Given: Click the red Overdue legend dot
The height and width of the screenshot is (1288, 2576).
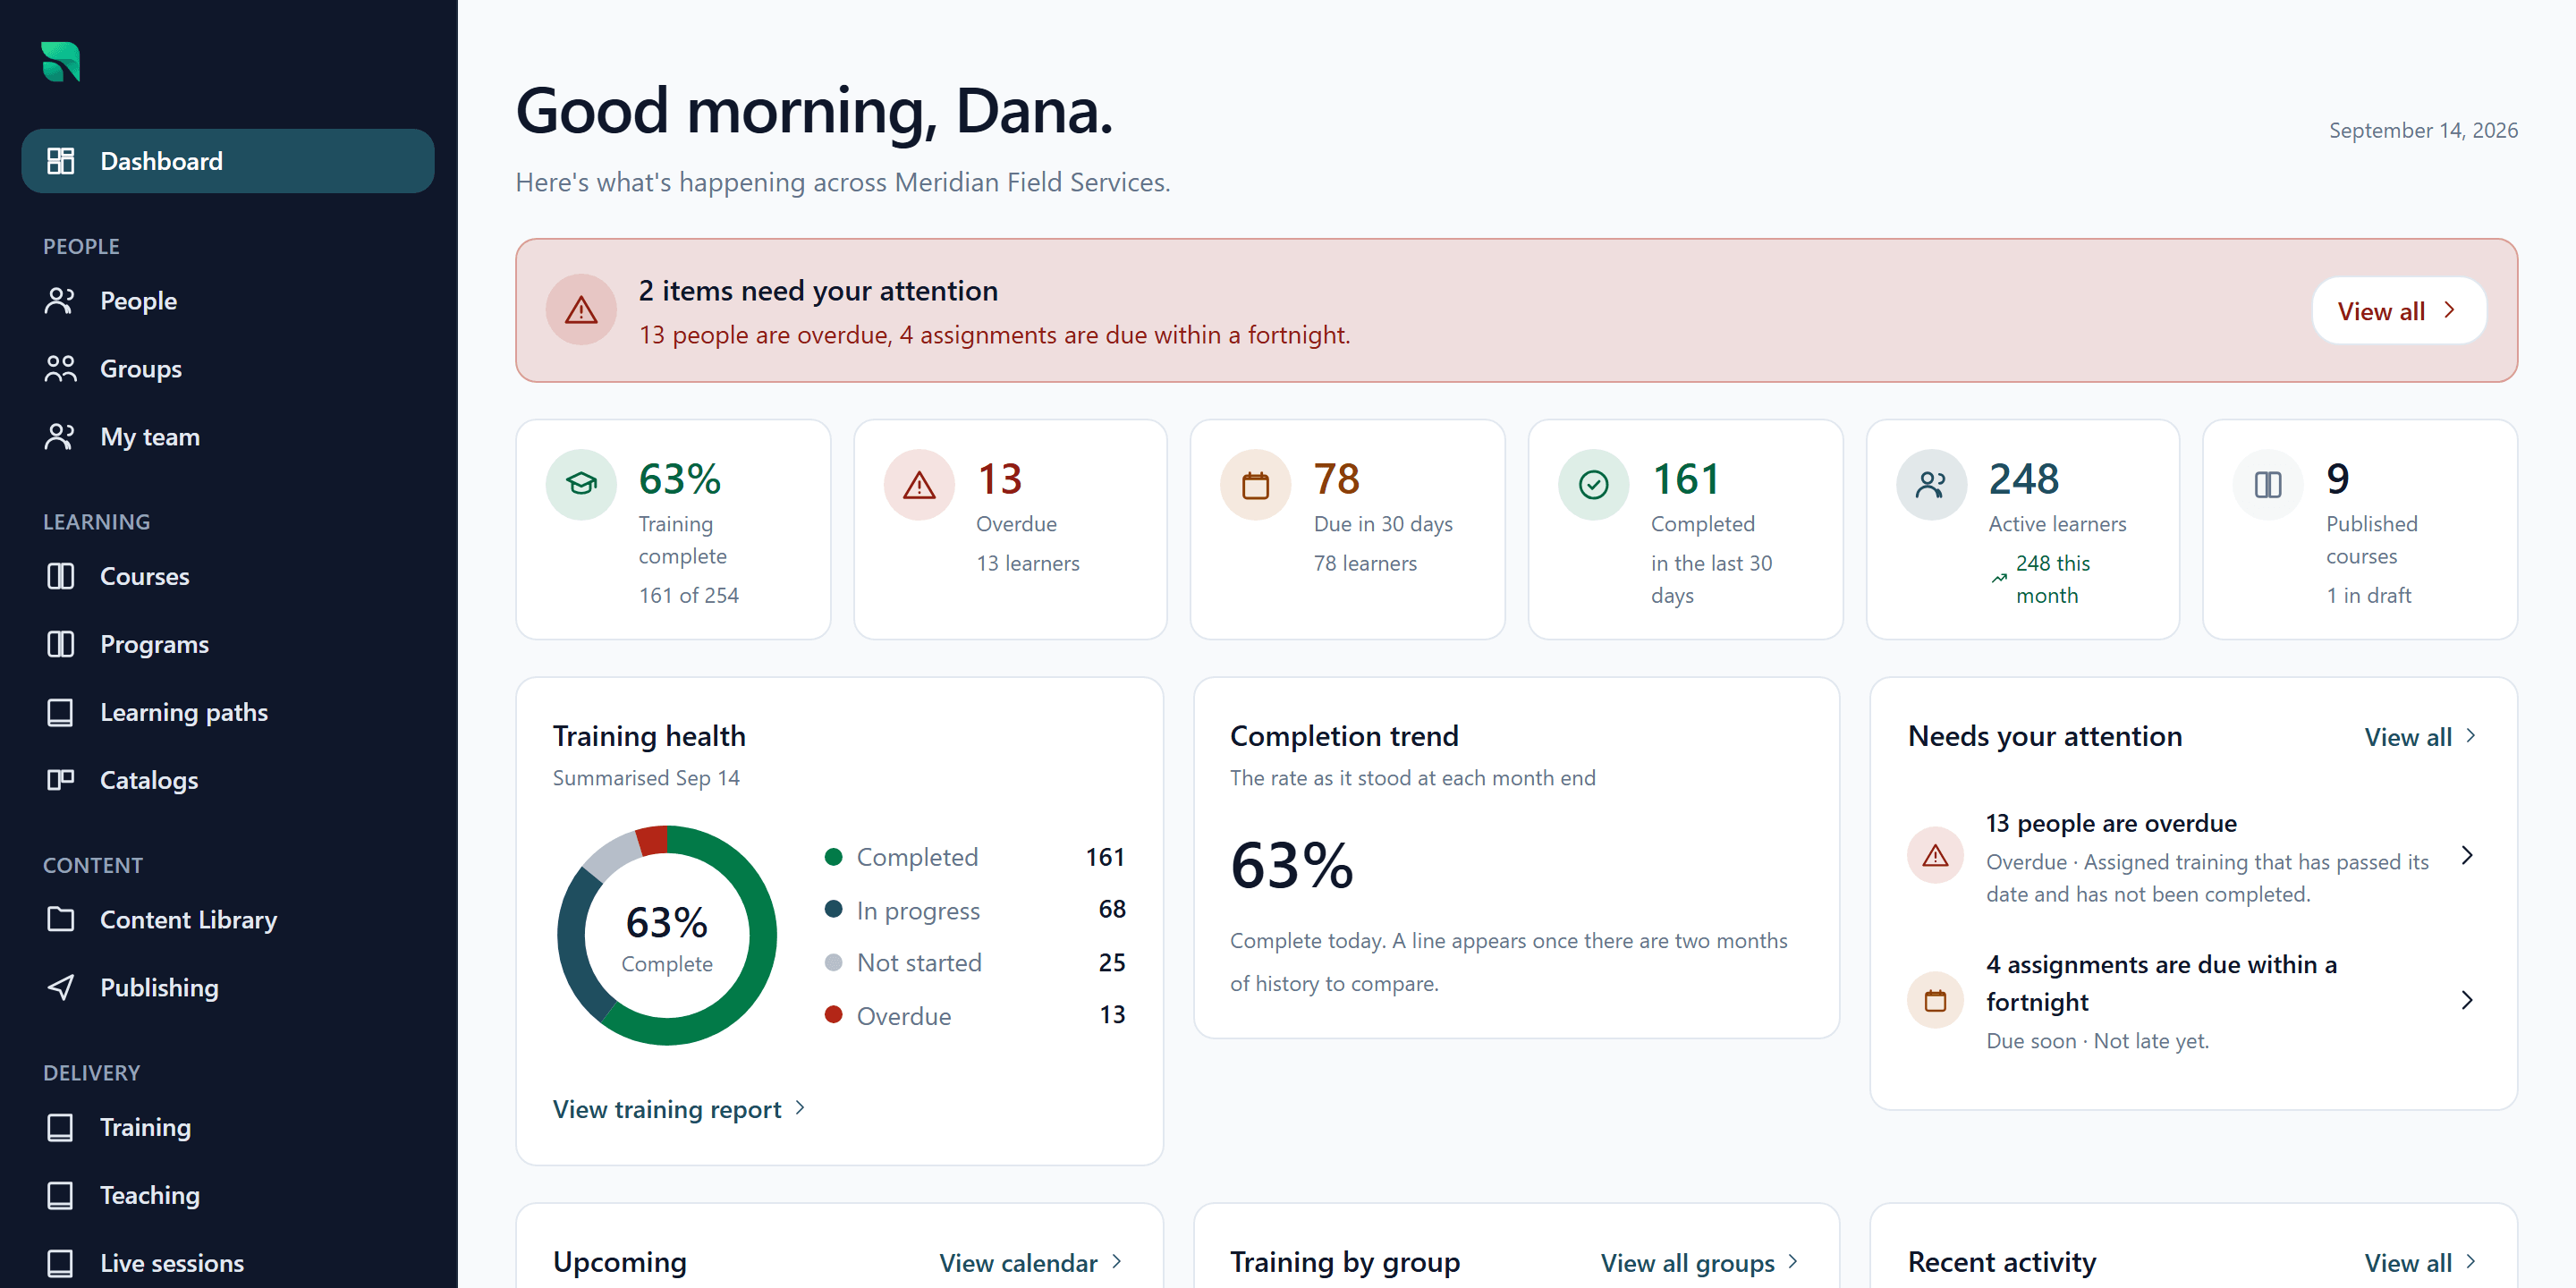Looking at the screenshot, I should (833, 1015).
